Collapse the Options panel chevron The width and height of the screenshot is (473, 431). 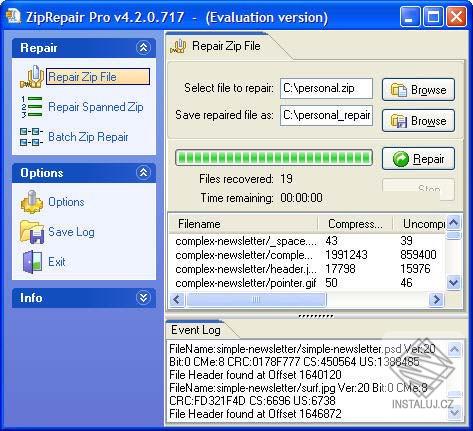tap(143, 173)
